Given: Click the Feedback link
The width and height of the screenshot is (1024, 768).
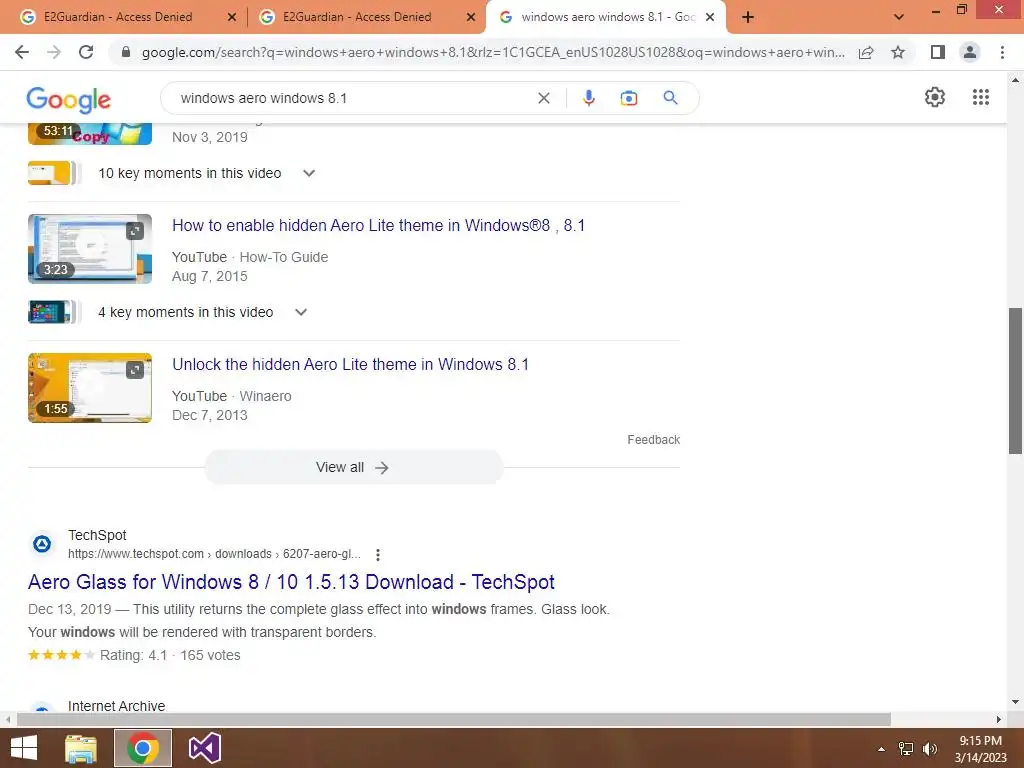Looking at the screenshot, I should click(x=653, y=440).
